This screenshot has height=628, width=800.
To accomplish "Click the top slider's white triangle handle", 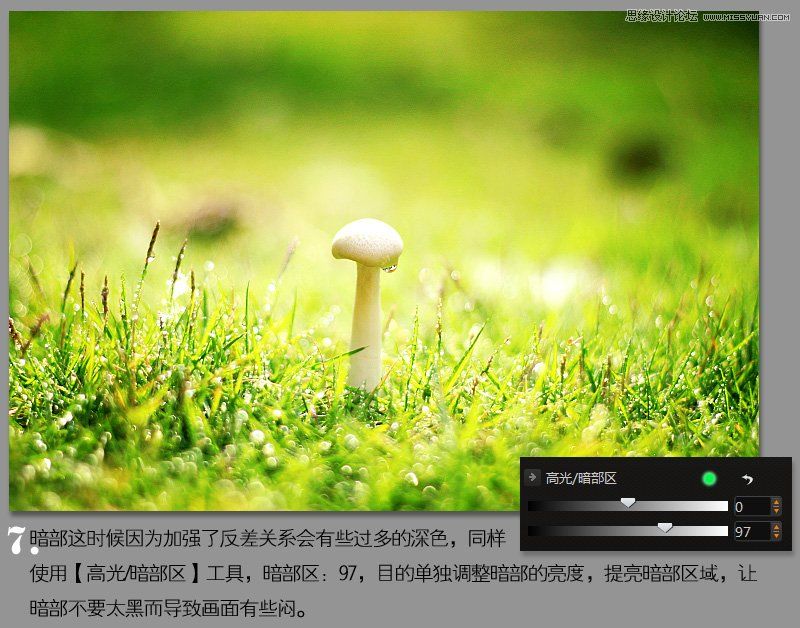I will click(x=628, y=502).
